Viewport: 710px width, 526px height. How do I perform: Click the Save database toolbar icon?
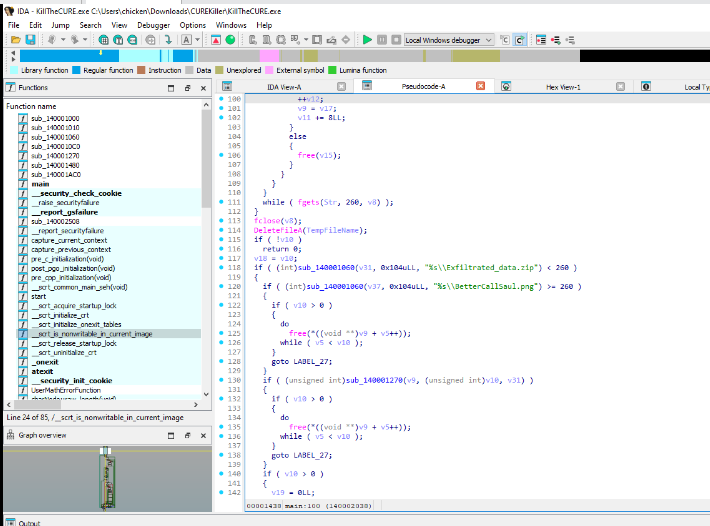[30, 40]
